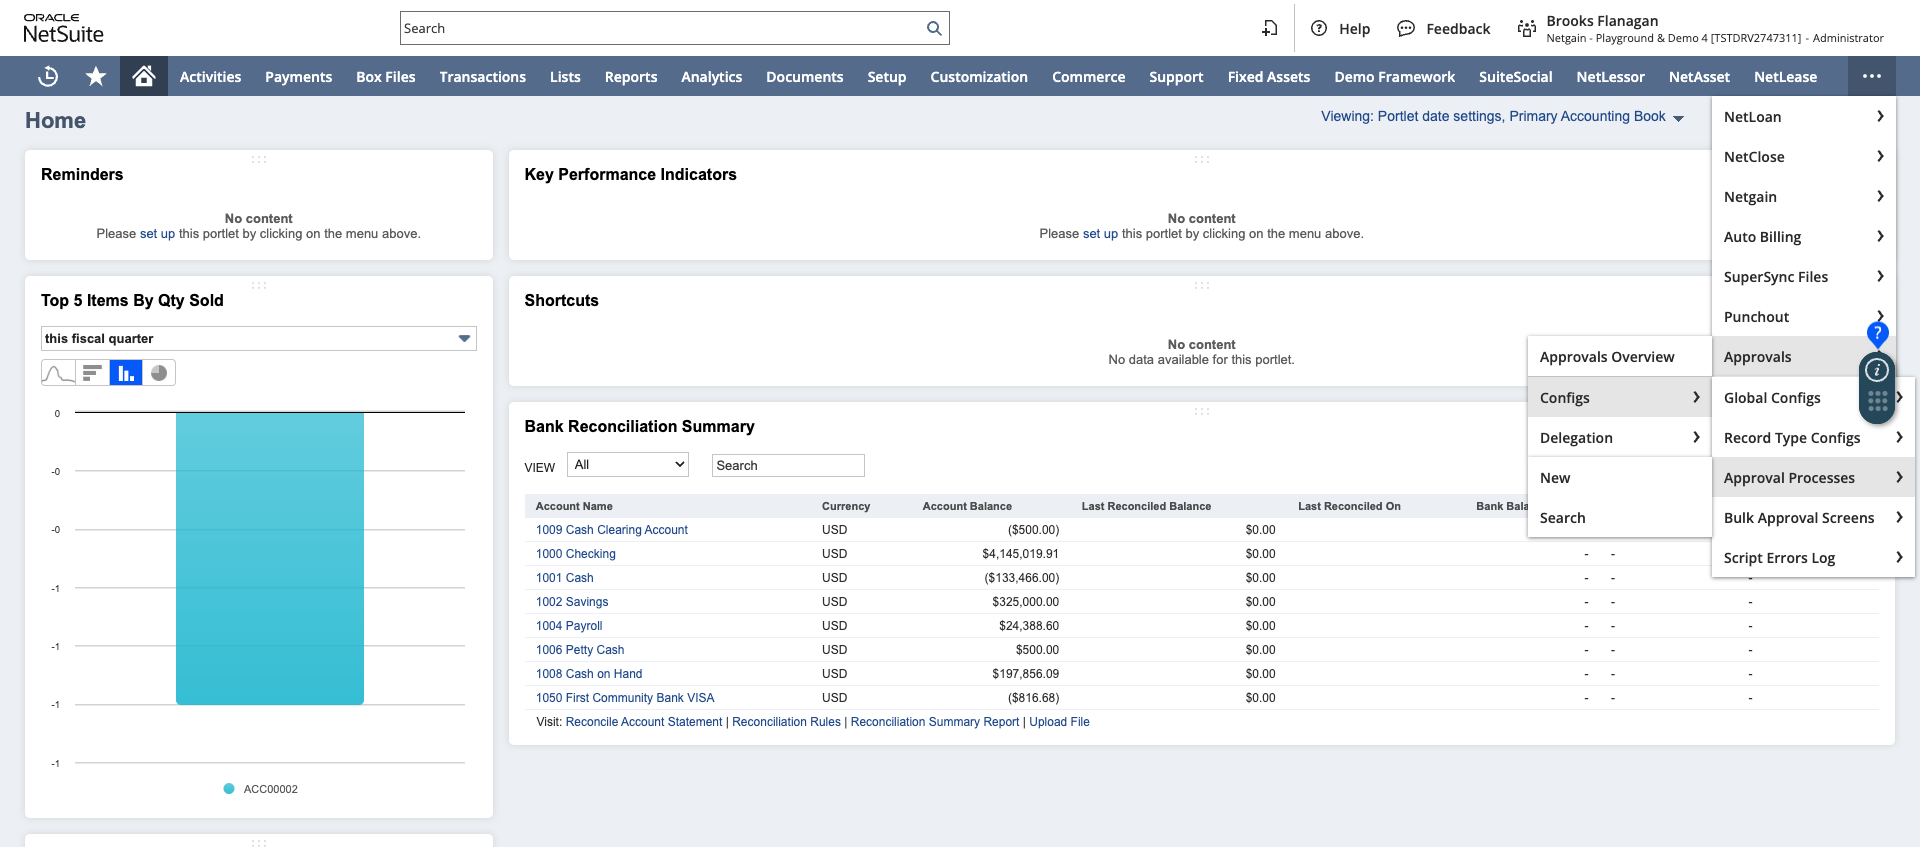The height and width of the screenshot is (847, 1920).
Task: Click the Create New page icon
Action: pyautogui.click(x=1269, y=28)
